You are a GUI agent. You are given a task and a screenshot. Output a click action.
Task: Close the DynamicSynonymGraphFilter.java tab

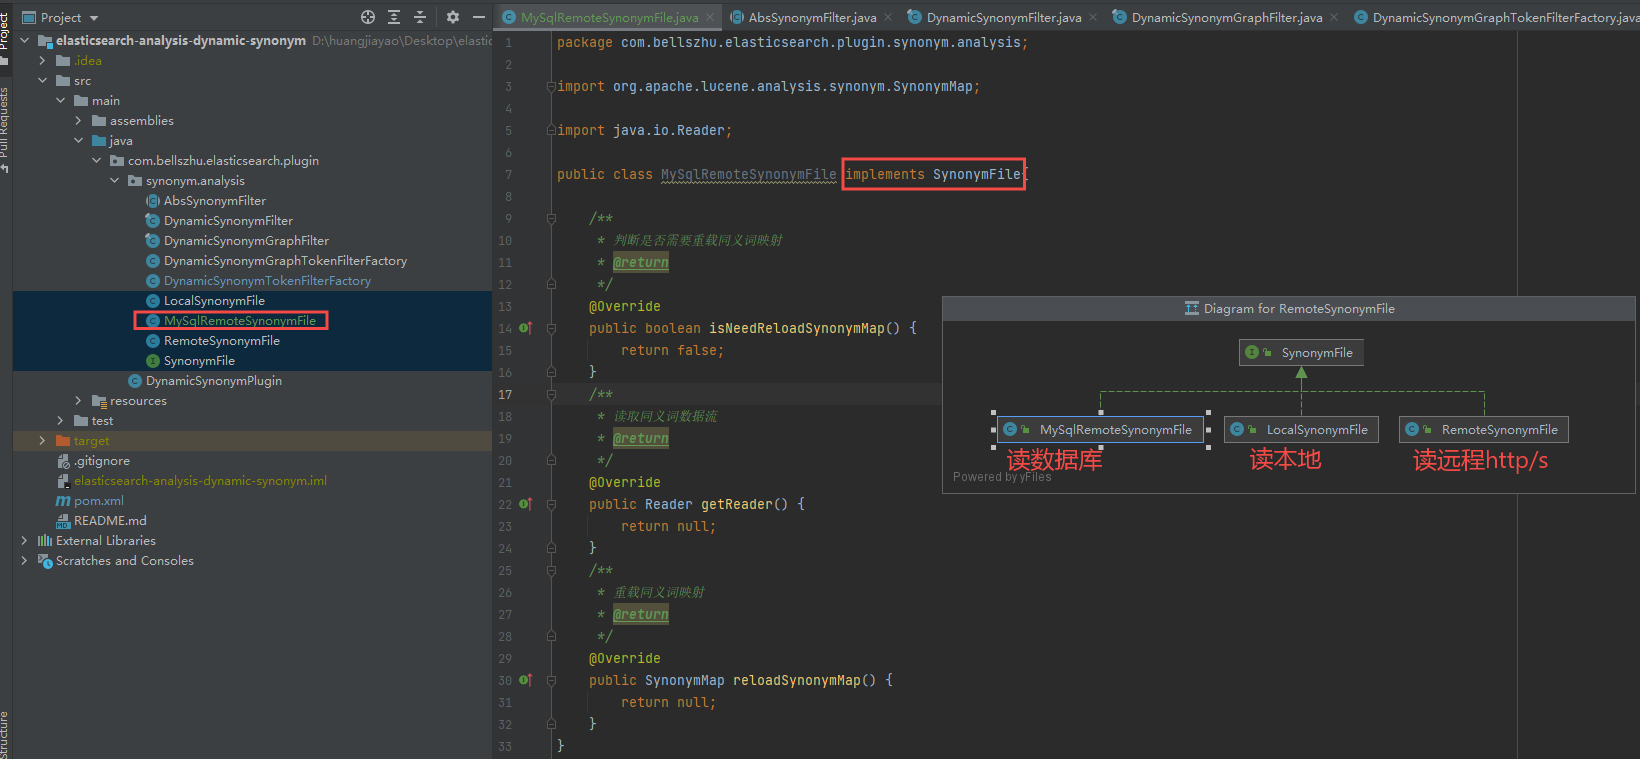[1334, 17]
